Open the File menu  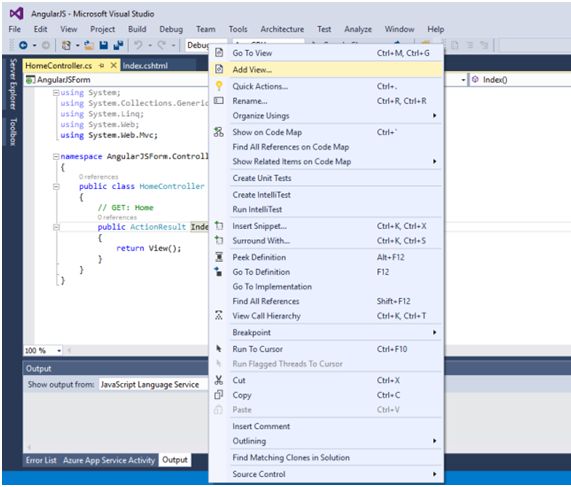point(15,29)
